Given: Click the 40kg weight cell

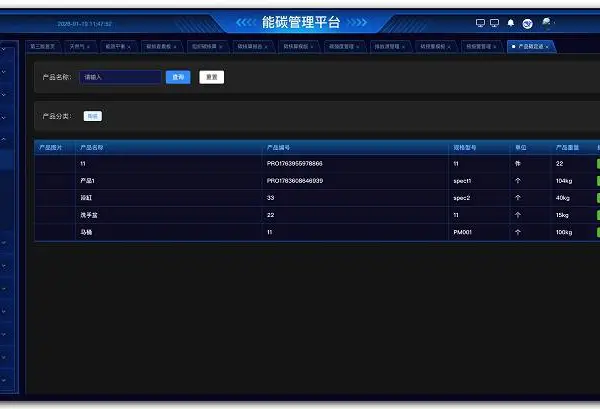Looking at the screenshot, I should [x=562, y=198].
